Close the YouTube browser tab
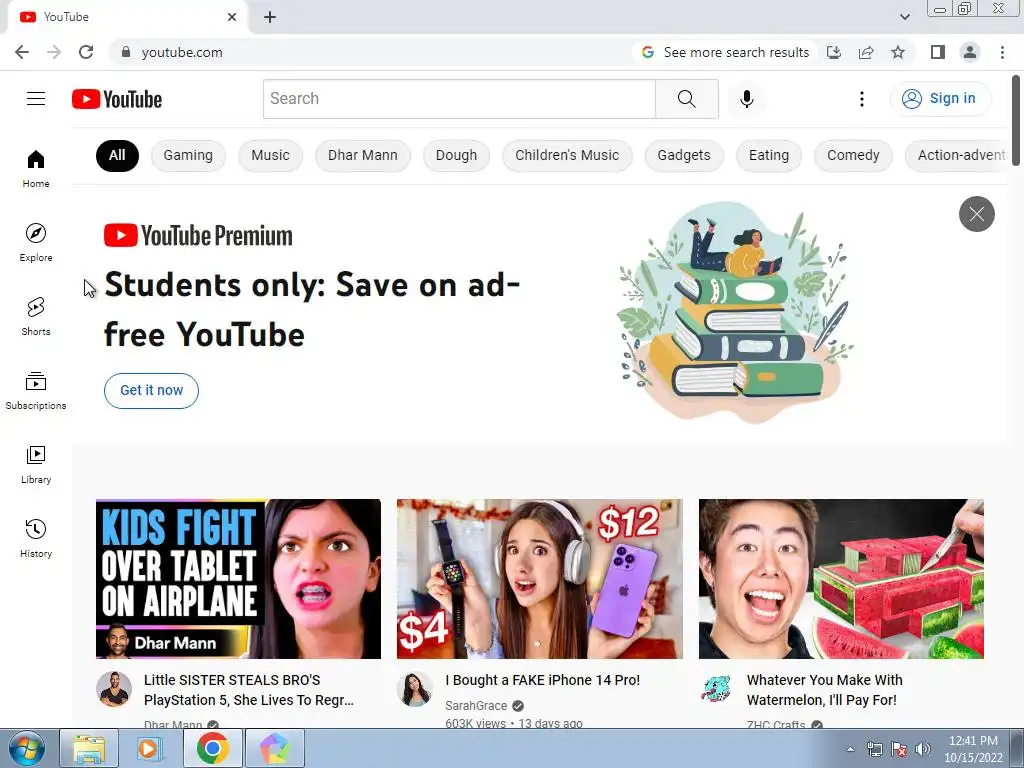Image resolution: width=1024 pixels, height=768 pixels. click(231, 17)
